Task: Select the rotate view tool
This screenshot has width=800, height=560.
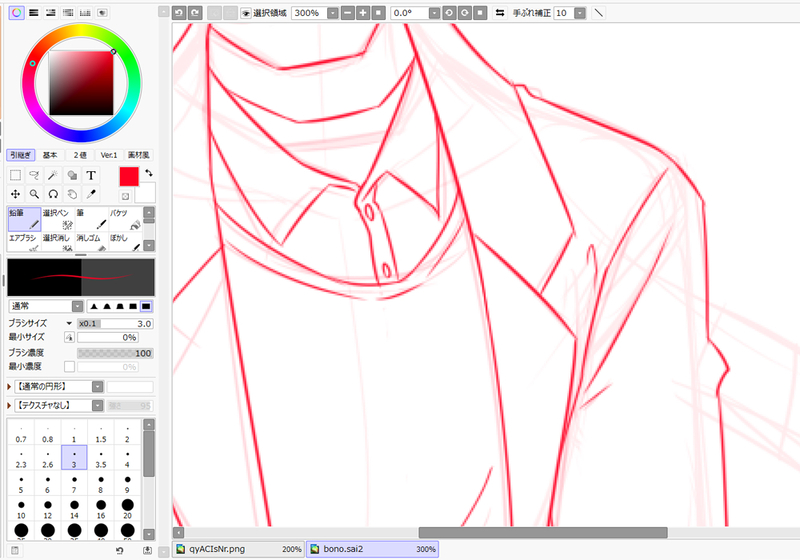Action: [53, 194]
